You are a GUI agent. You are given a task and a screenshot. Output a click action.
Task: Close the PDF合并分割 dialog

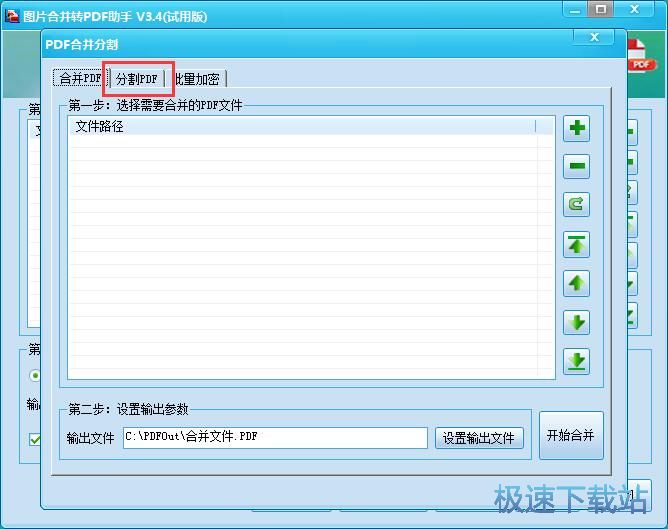(594, 37)
